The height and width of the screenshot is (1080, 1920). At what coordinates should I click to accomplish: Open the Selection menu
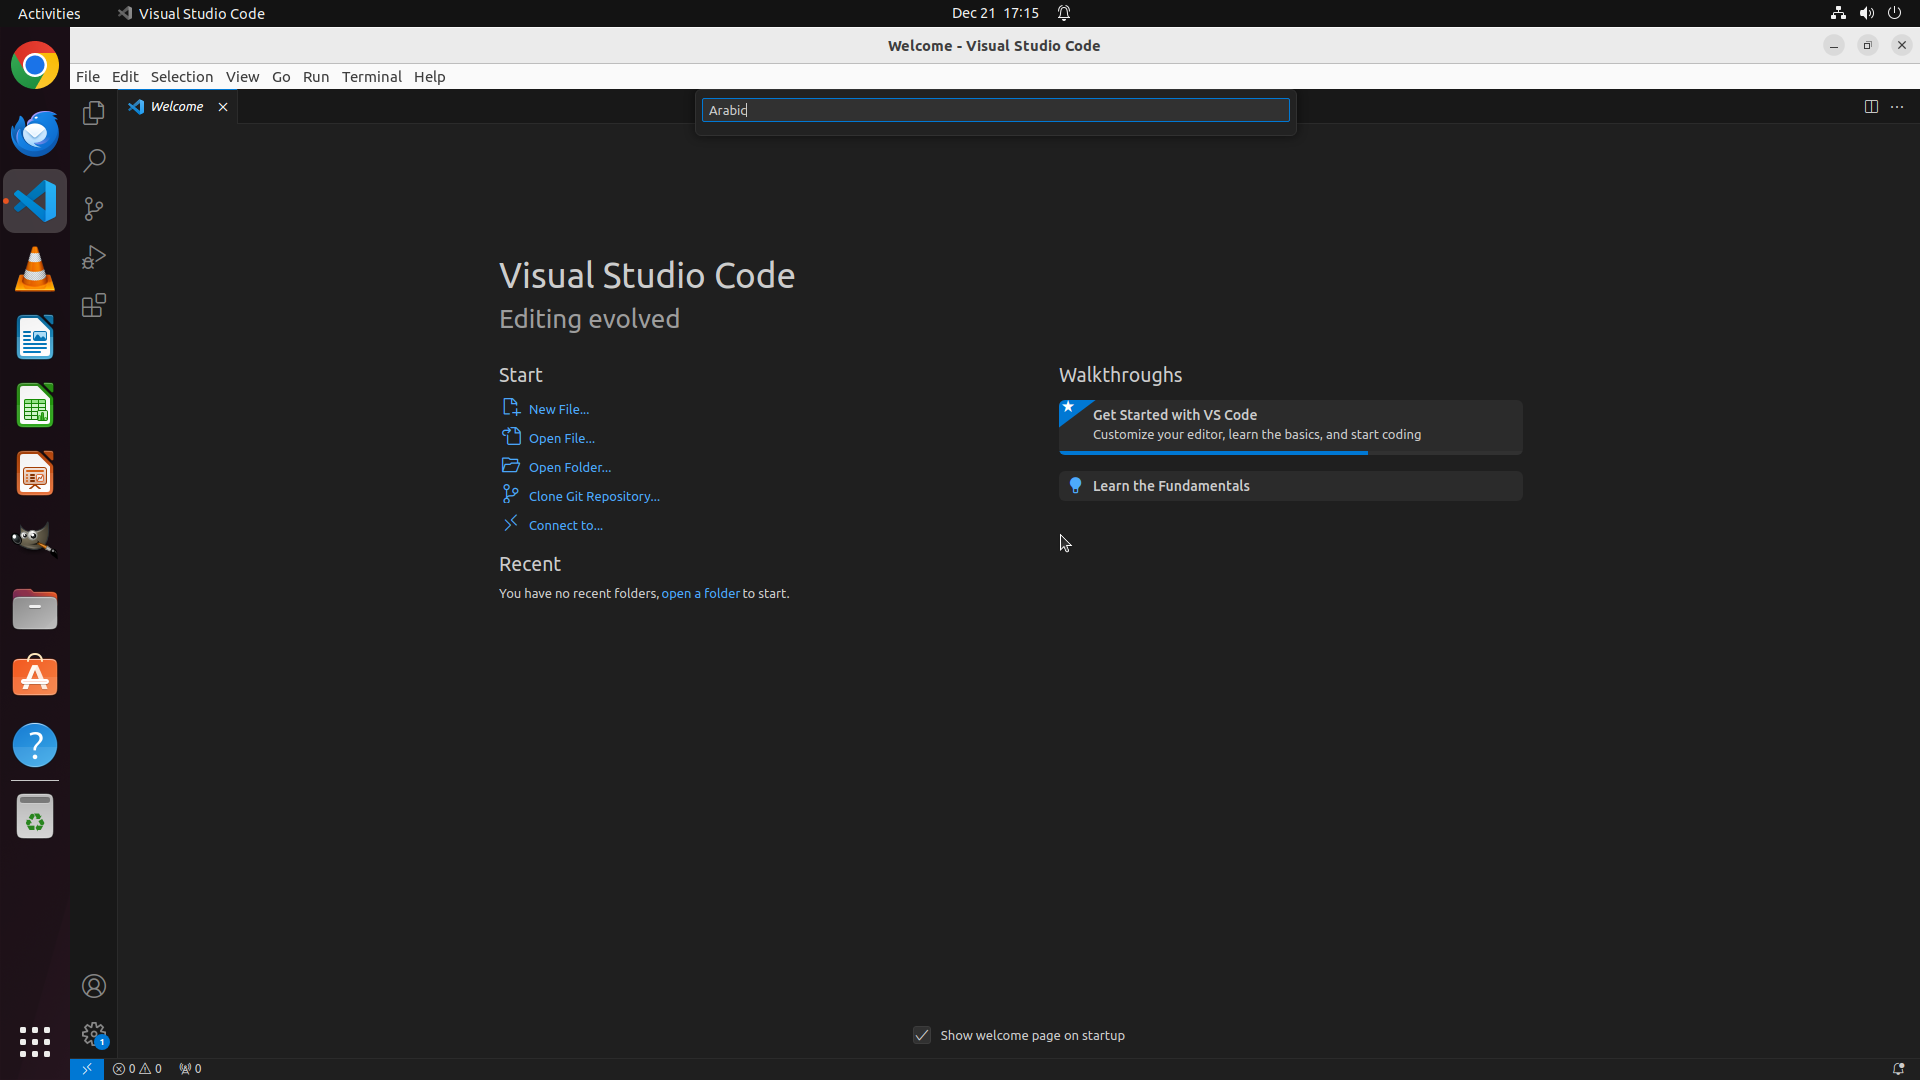pos(181,77)
